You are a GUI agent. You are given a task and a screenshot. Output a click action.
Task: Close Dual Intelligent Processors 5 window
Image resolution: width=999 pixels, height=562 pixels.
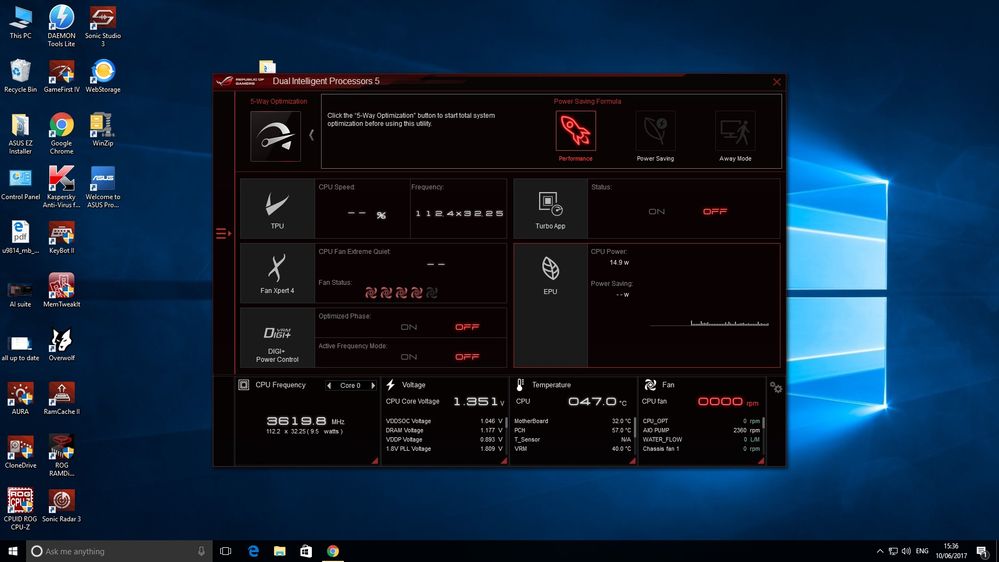pyautogui.click(x=777, y=82)
